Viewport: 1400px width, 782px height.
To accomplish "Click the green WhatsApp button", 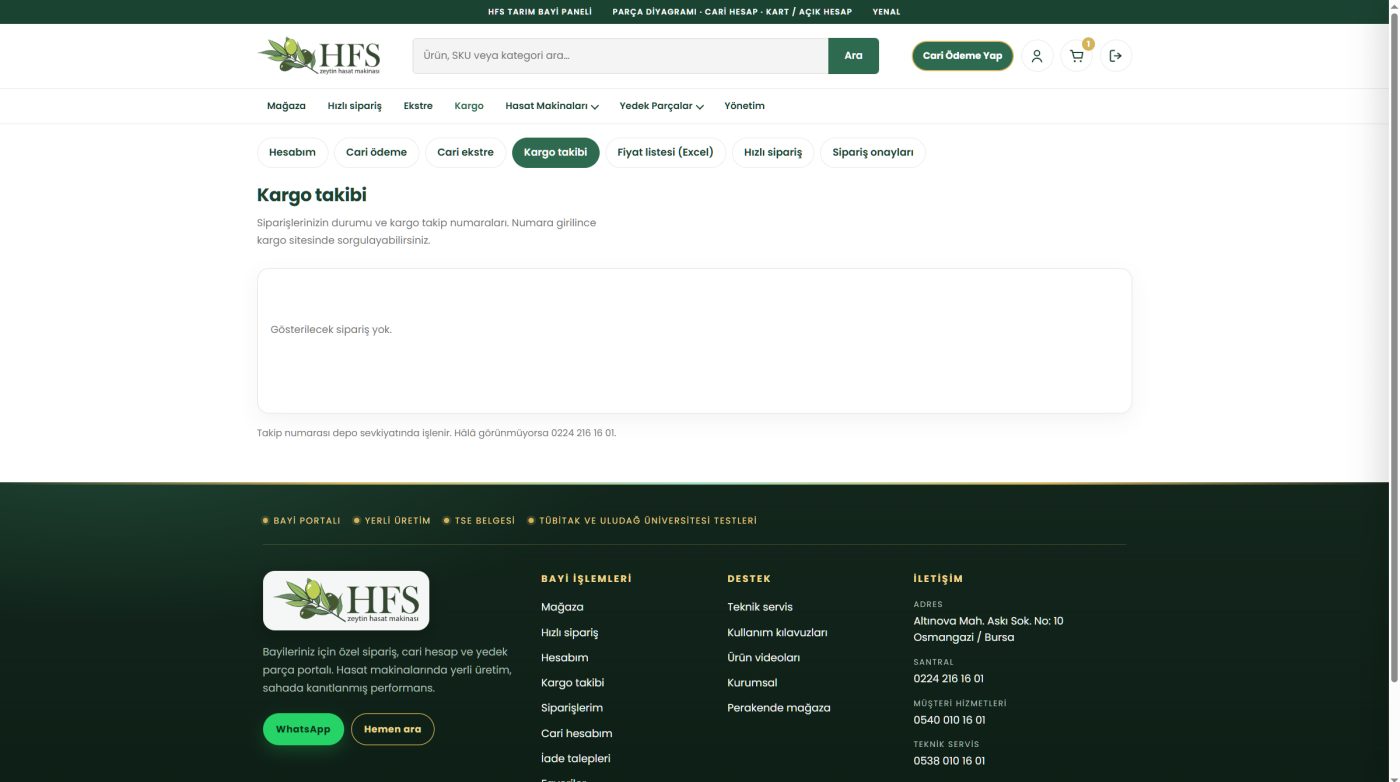I will coord(303,729).
